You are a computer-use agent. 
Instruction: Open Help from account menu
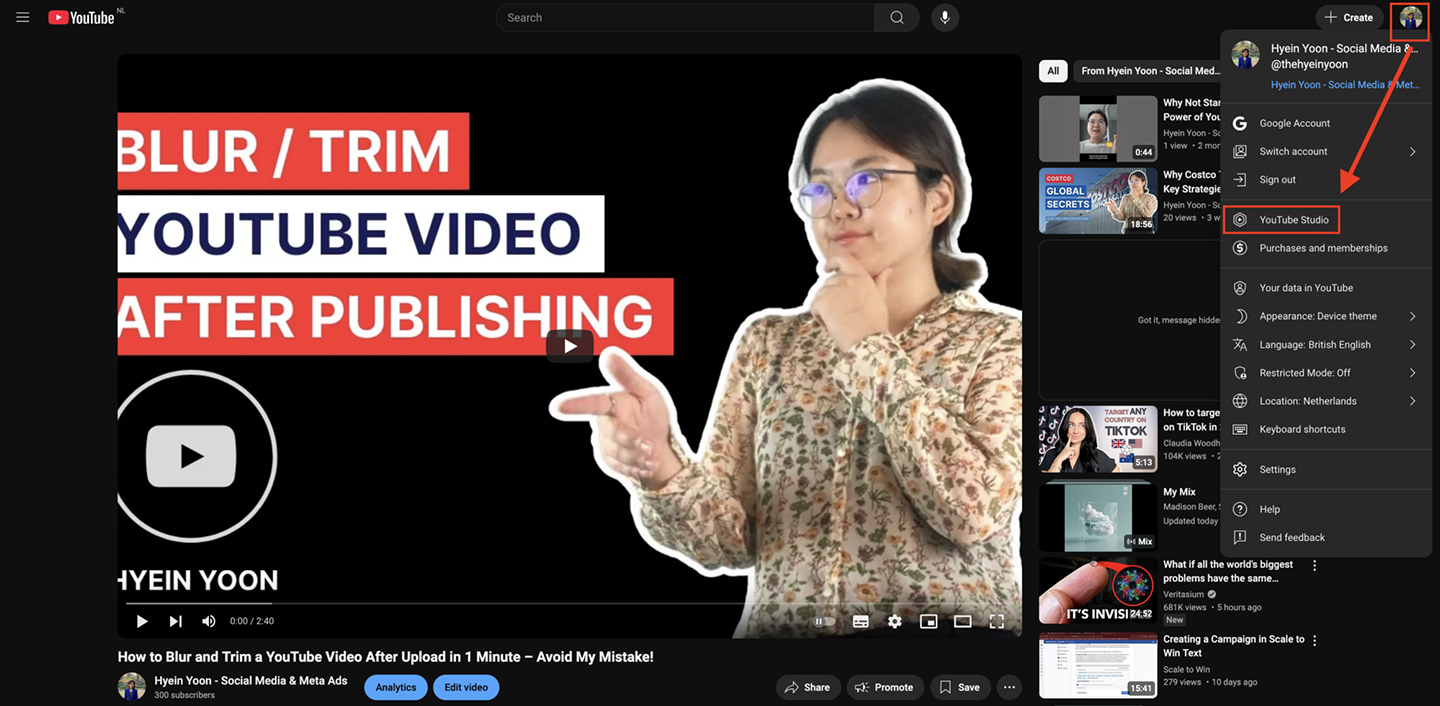(x=1326, y=509)
